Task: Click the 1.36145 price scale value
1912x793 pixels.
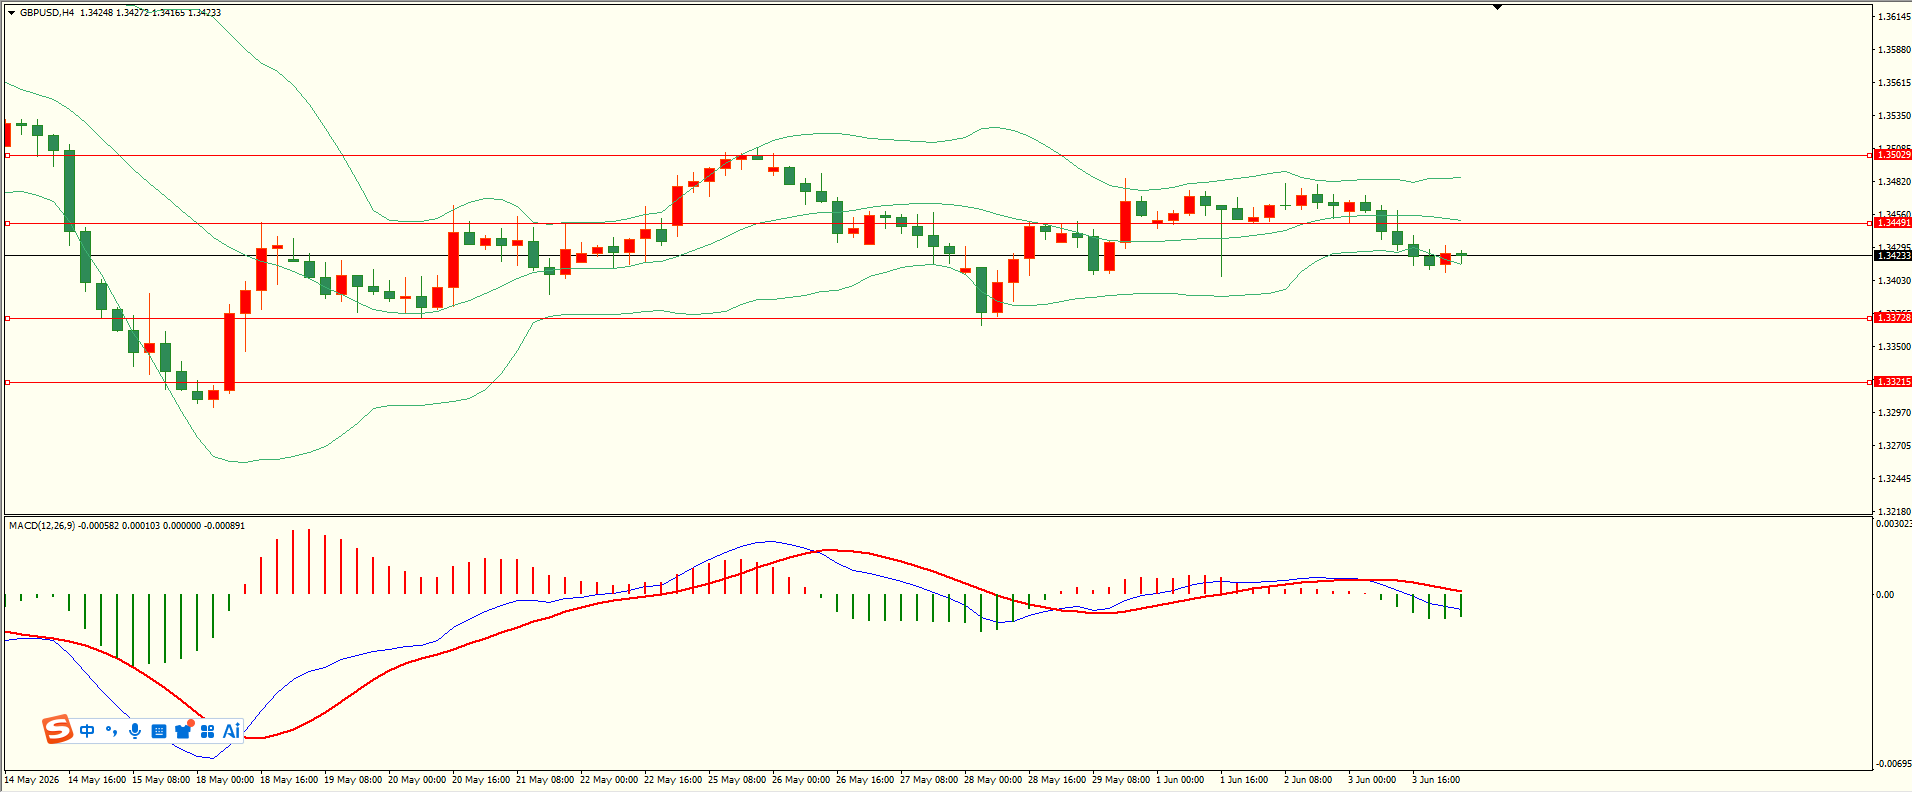Action: 1895,17
